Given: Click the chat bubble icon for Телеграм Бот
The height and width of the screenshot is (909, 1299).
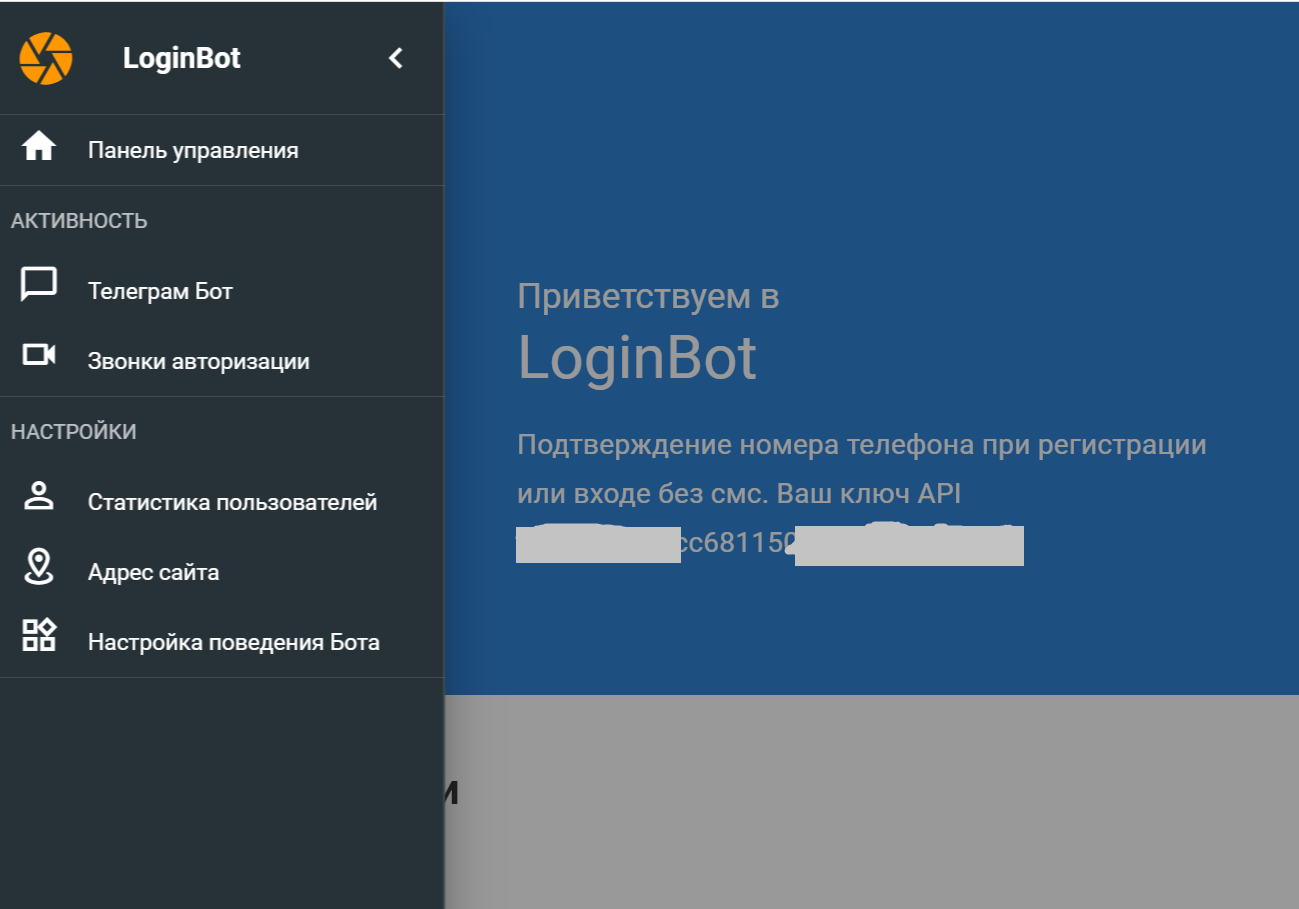Looking at the screenshot, I should point(39,285).
